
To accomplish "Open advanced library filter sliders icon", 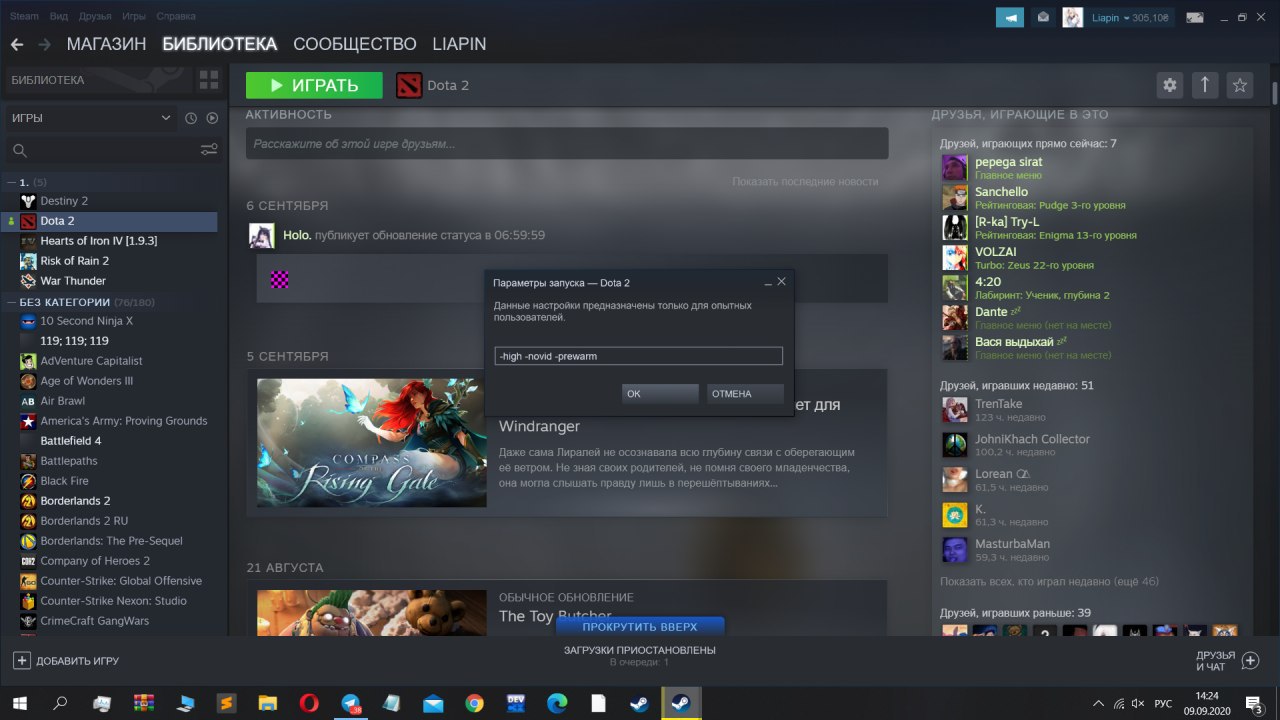I will click(x=209, y=150).
